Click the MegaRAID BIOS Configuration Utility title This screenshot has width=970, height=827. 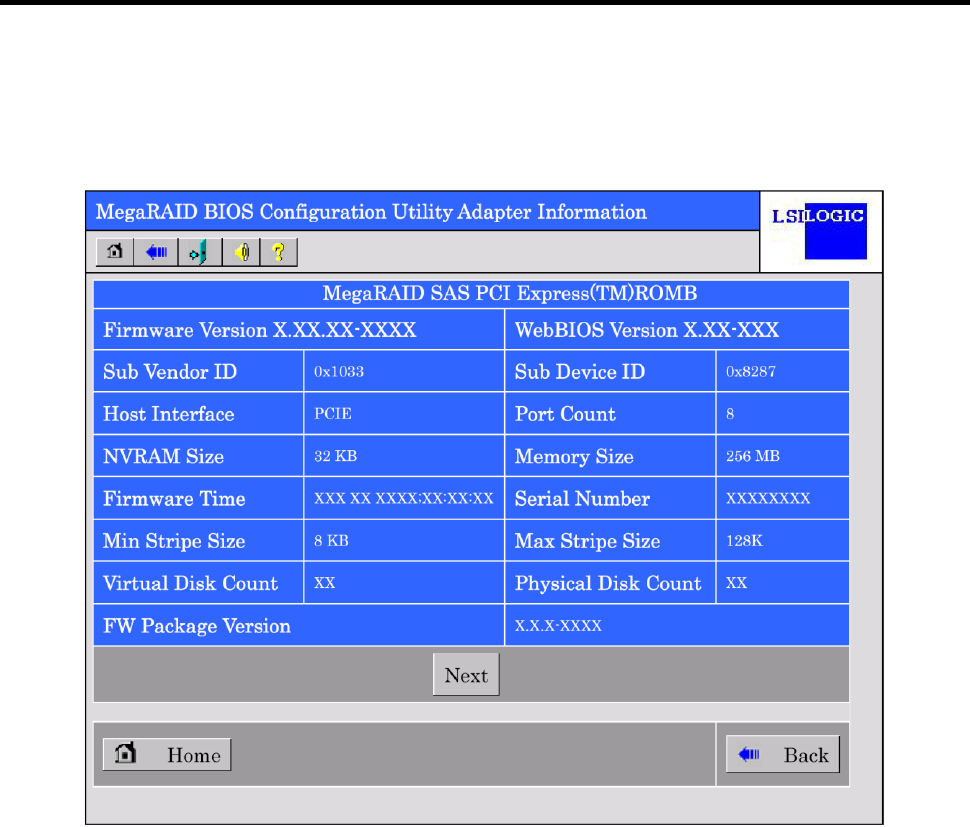tap(371, 212)
